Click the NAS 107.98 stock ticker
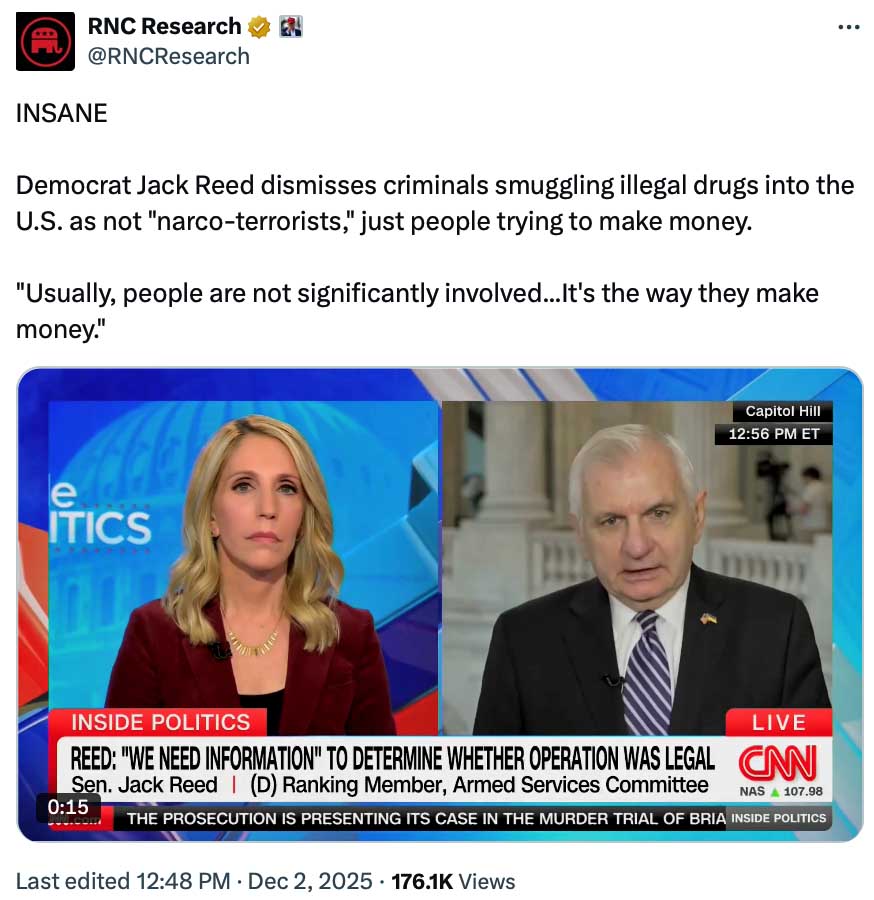Screen dimensions: 874x900 [x=780, y=792]
